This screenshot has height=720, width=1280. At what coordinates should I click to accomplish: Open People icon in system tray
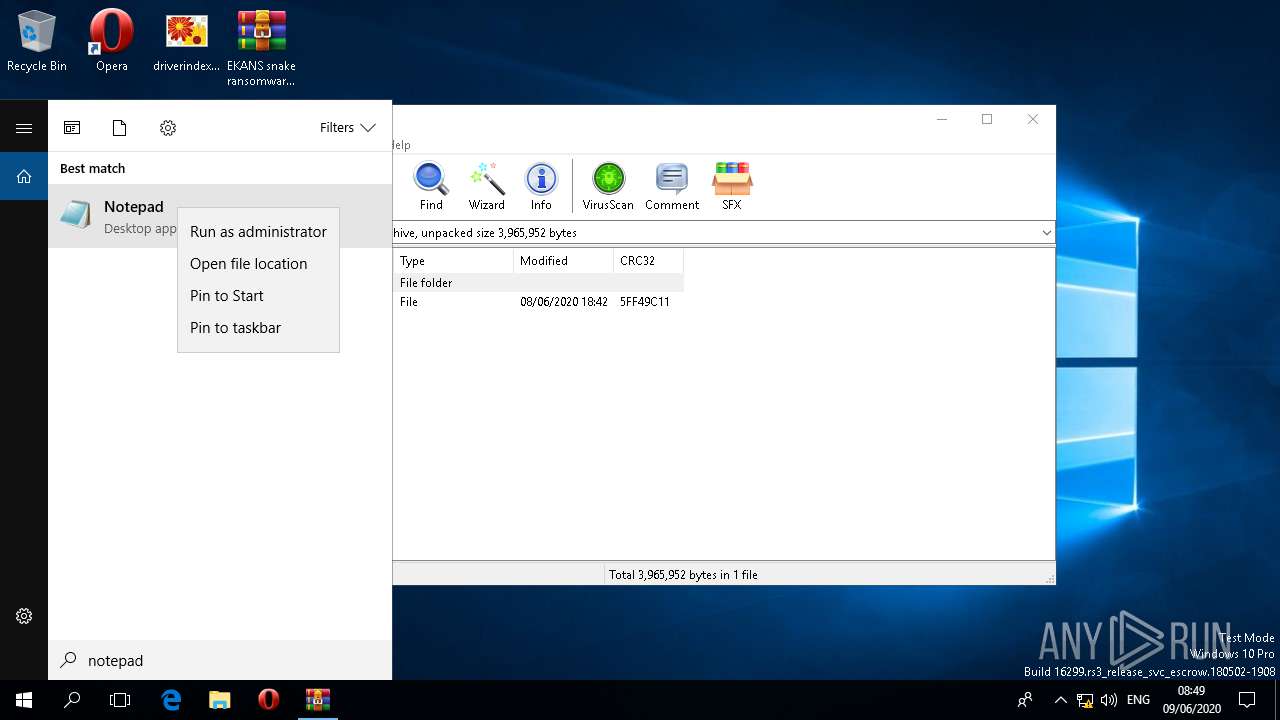tap(1025, 700)
